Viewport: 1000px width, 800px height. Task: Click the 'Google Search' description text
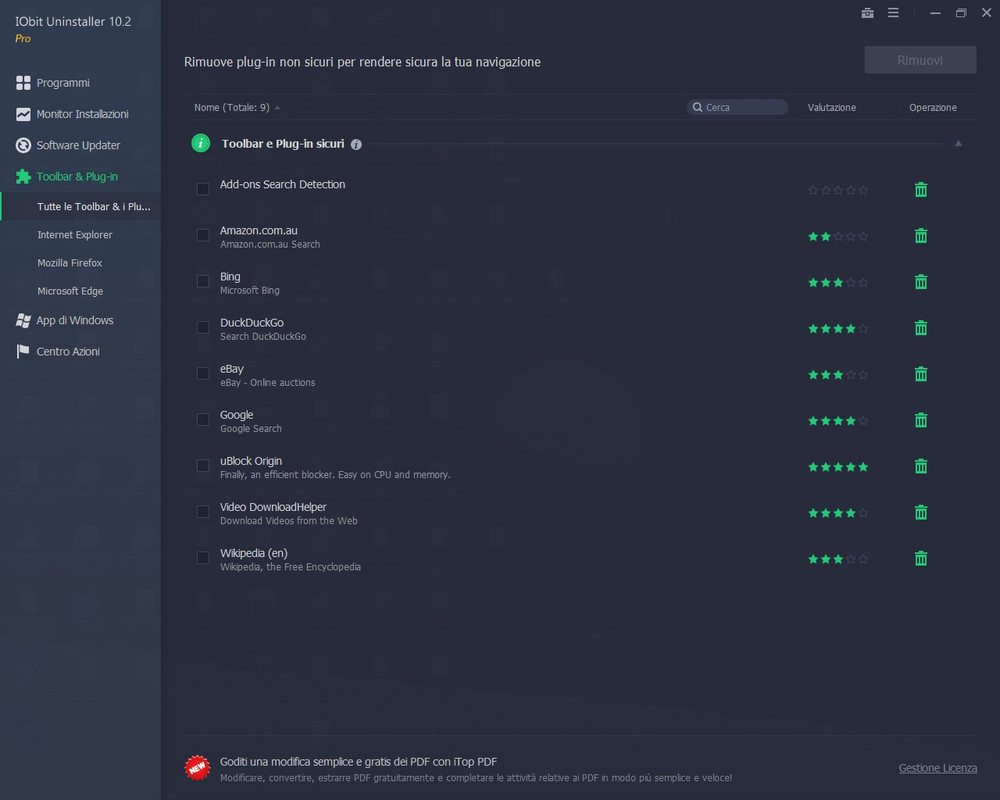pyautogui.click(x=251, y=429)
